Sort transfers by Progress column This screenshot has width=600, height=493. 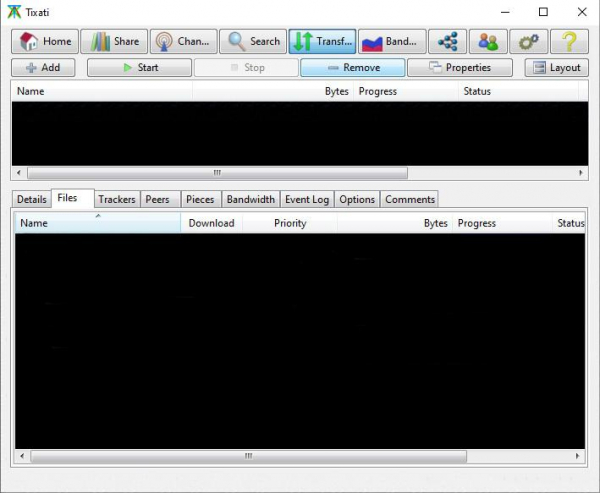[406, 91]
